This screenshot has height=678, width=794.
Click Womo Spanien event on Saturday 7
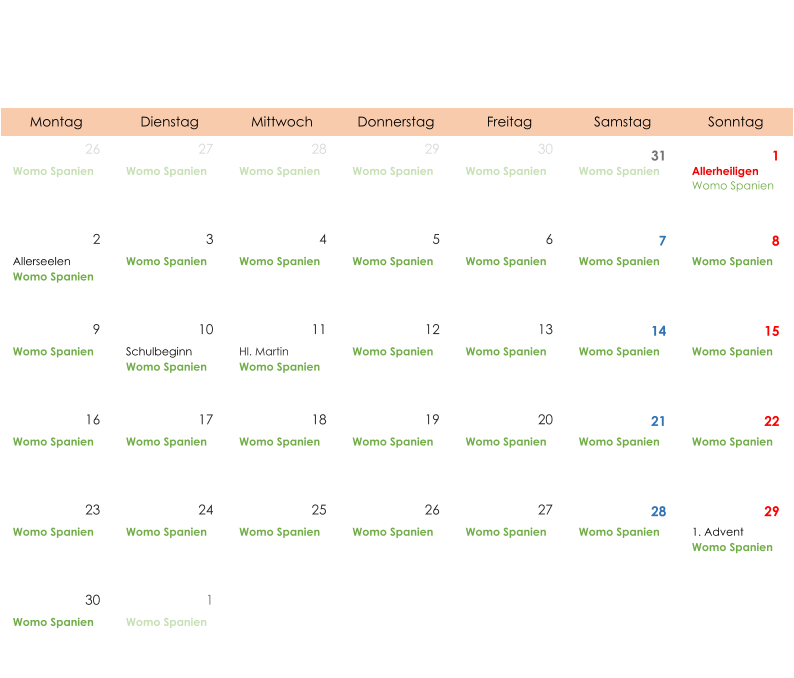tap(619, 262)
